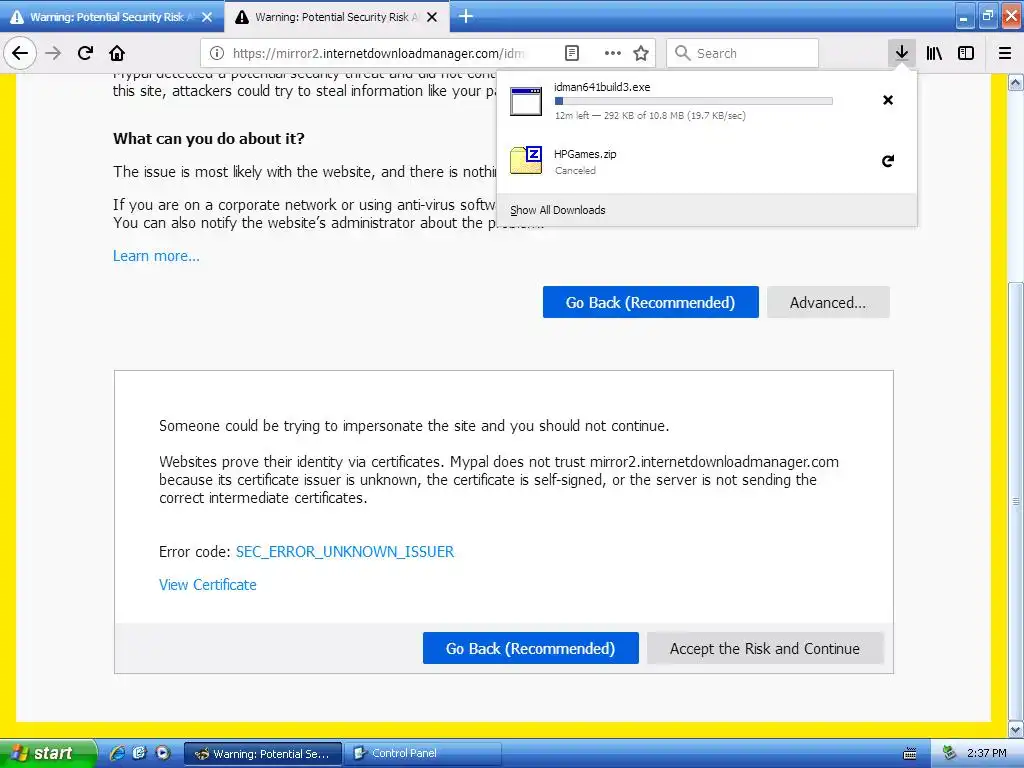The image size is (1024, 768).
Task: Open a new browser tab
Action: click(x=466, y=16)
